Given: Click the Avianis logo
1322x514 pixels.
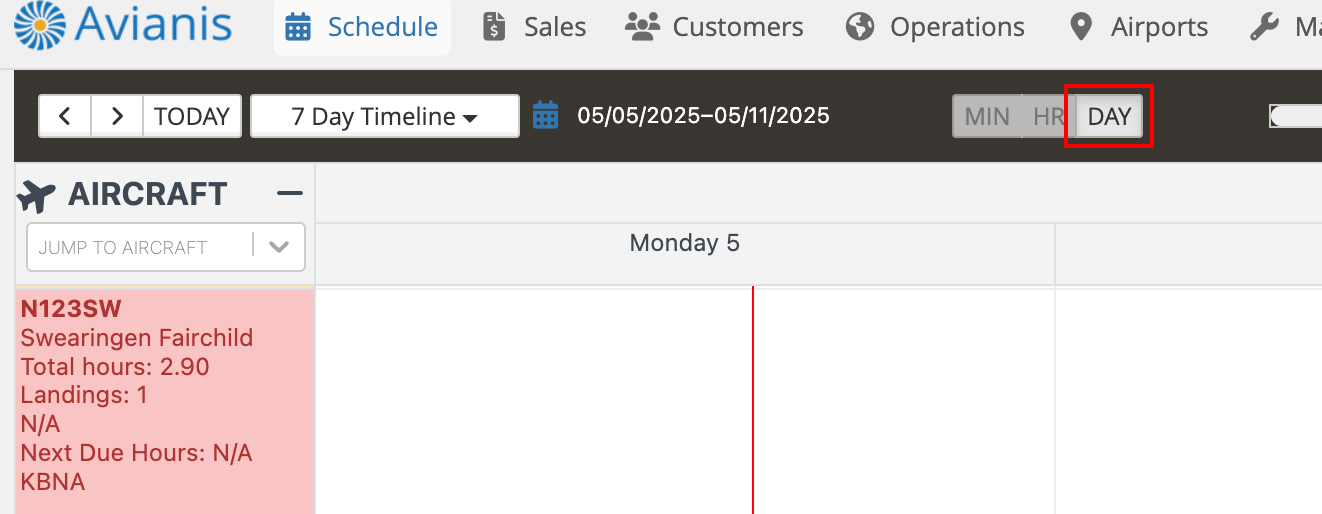Looking at the screenshot, I should pos(123,26).
